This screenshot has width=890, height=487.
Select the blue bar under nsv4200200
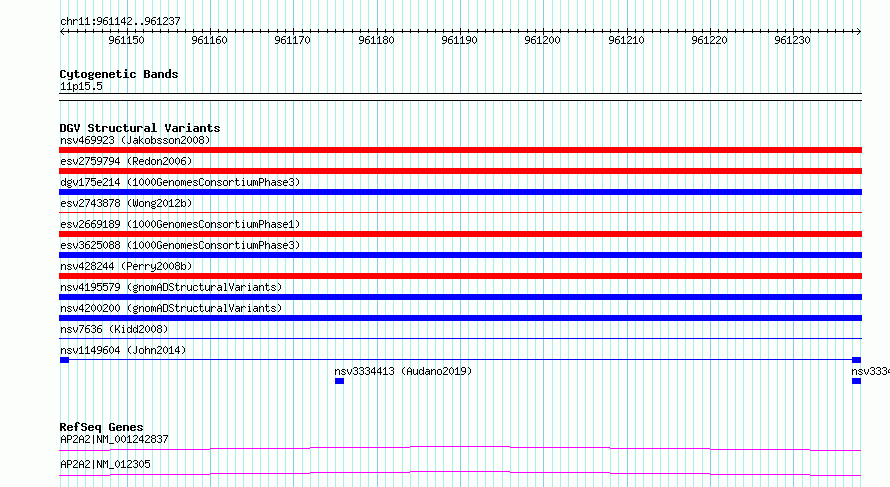coord(460,318)
